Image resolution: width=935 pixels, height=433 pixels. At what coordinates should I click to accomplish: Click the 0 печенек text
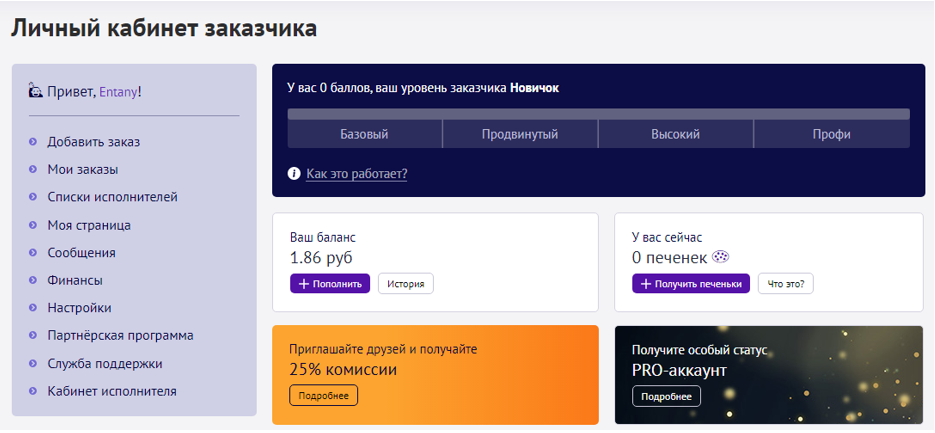(x=670, y=258)
